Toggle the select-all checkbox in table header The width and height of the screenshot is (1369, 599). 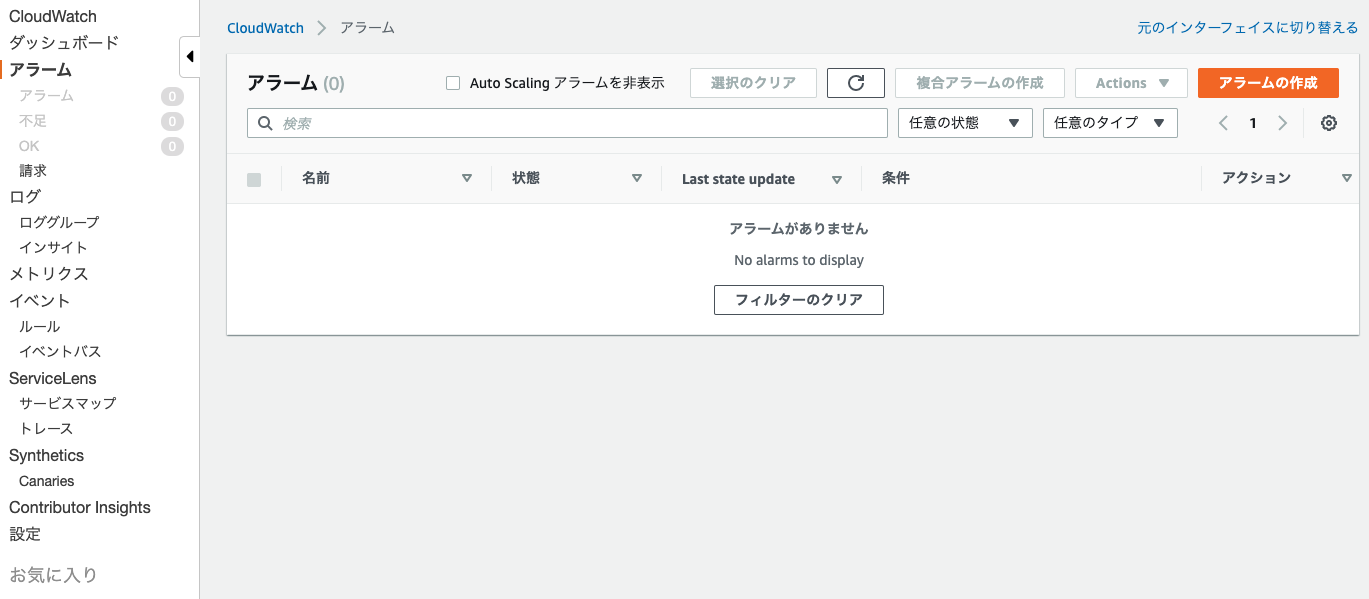(x=254, y=179)
